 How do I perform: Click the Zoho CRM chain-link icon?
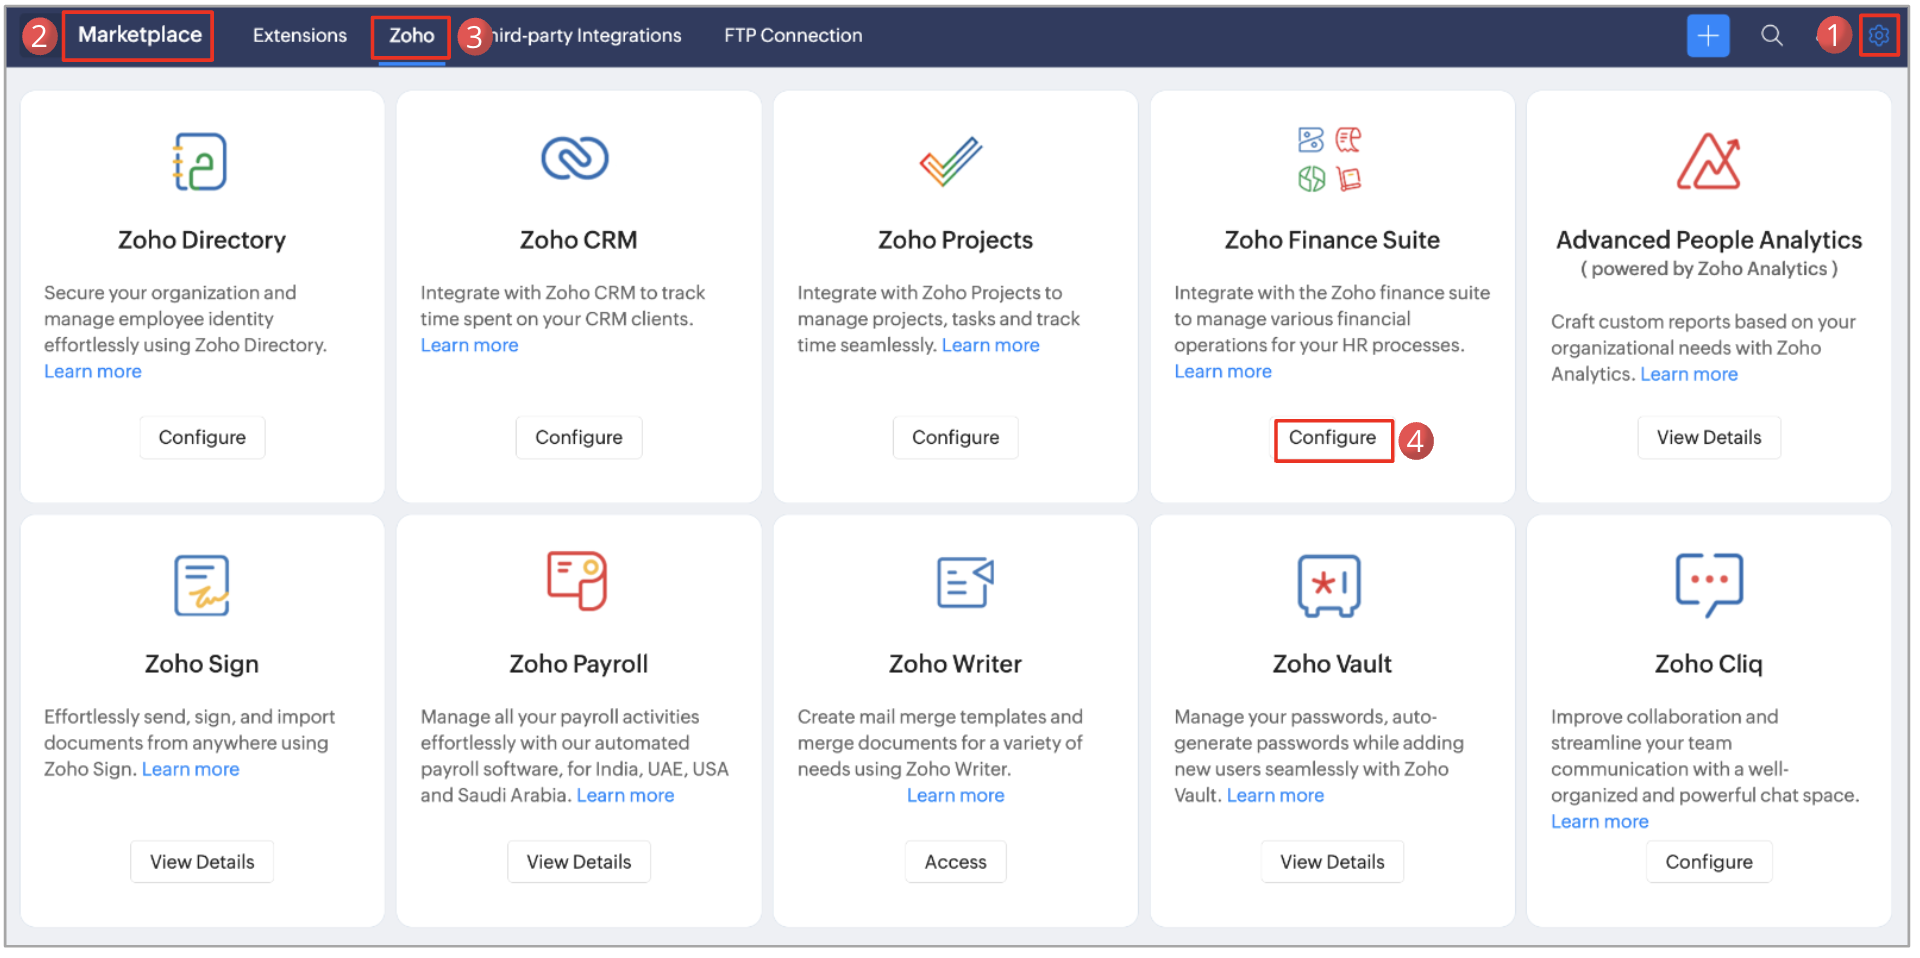[575, 158]
